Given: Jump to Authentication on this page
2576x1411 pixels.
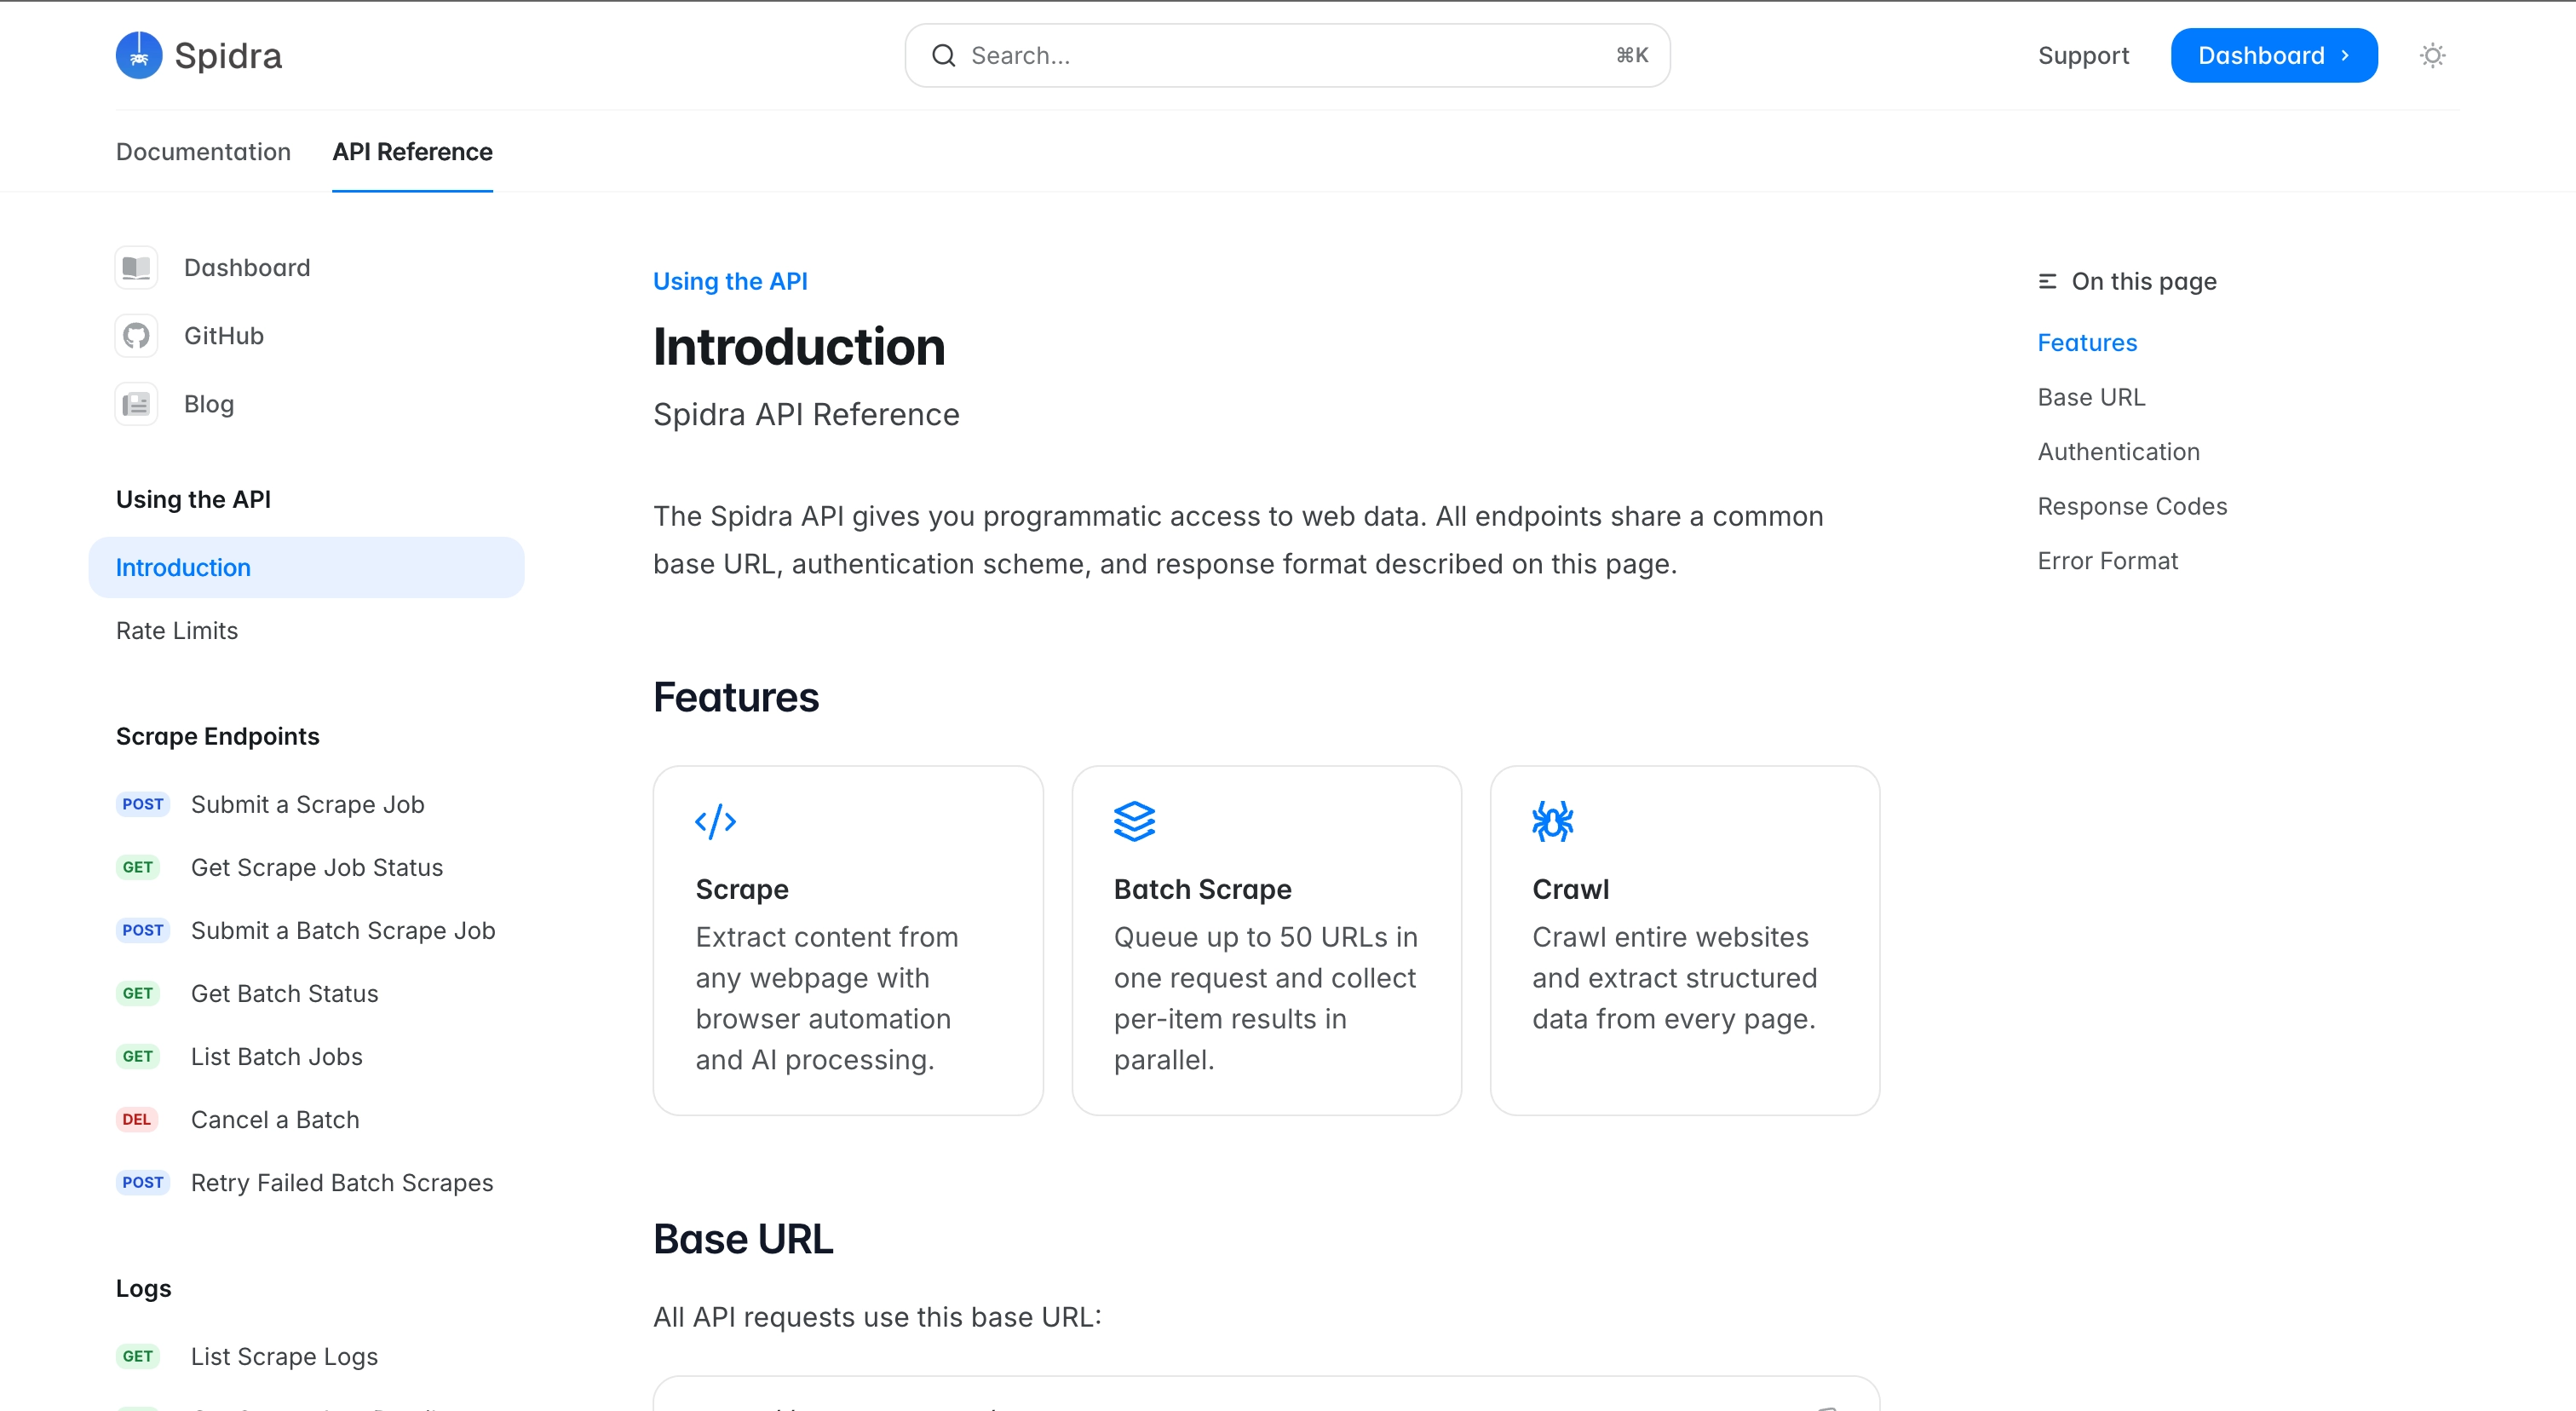Looking at the screenshot, I should (2118, 451).
